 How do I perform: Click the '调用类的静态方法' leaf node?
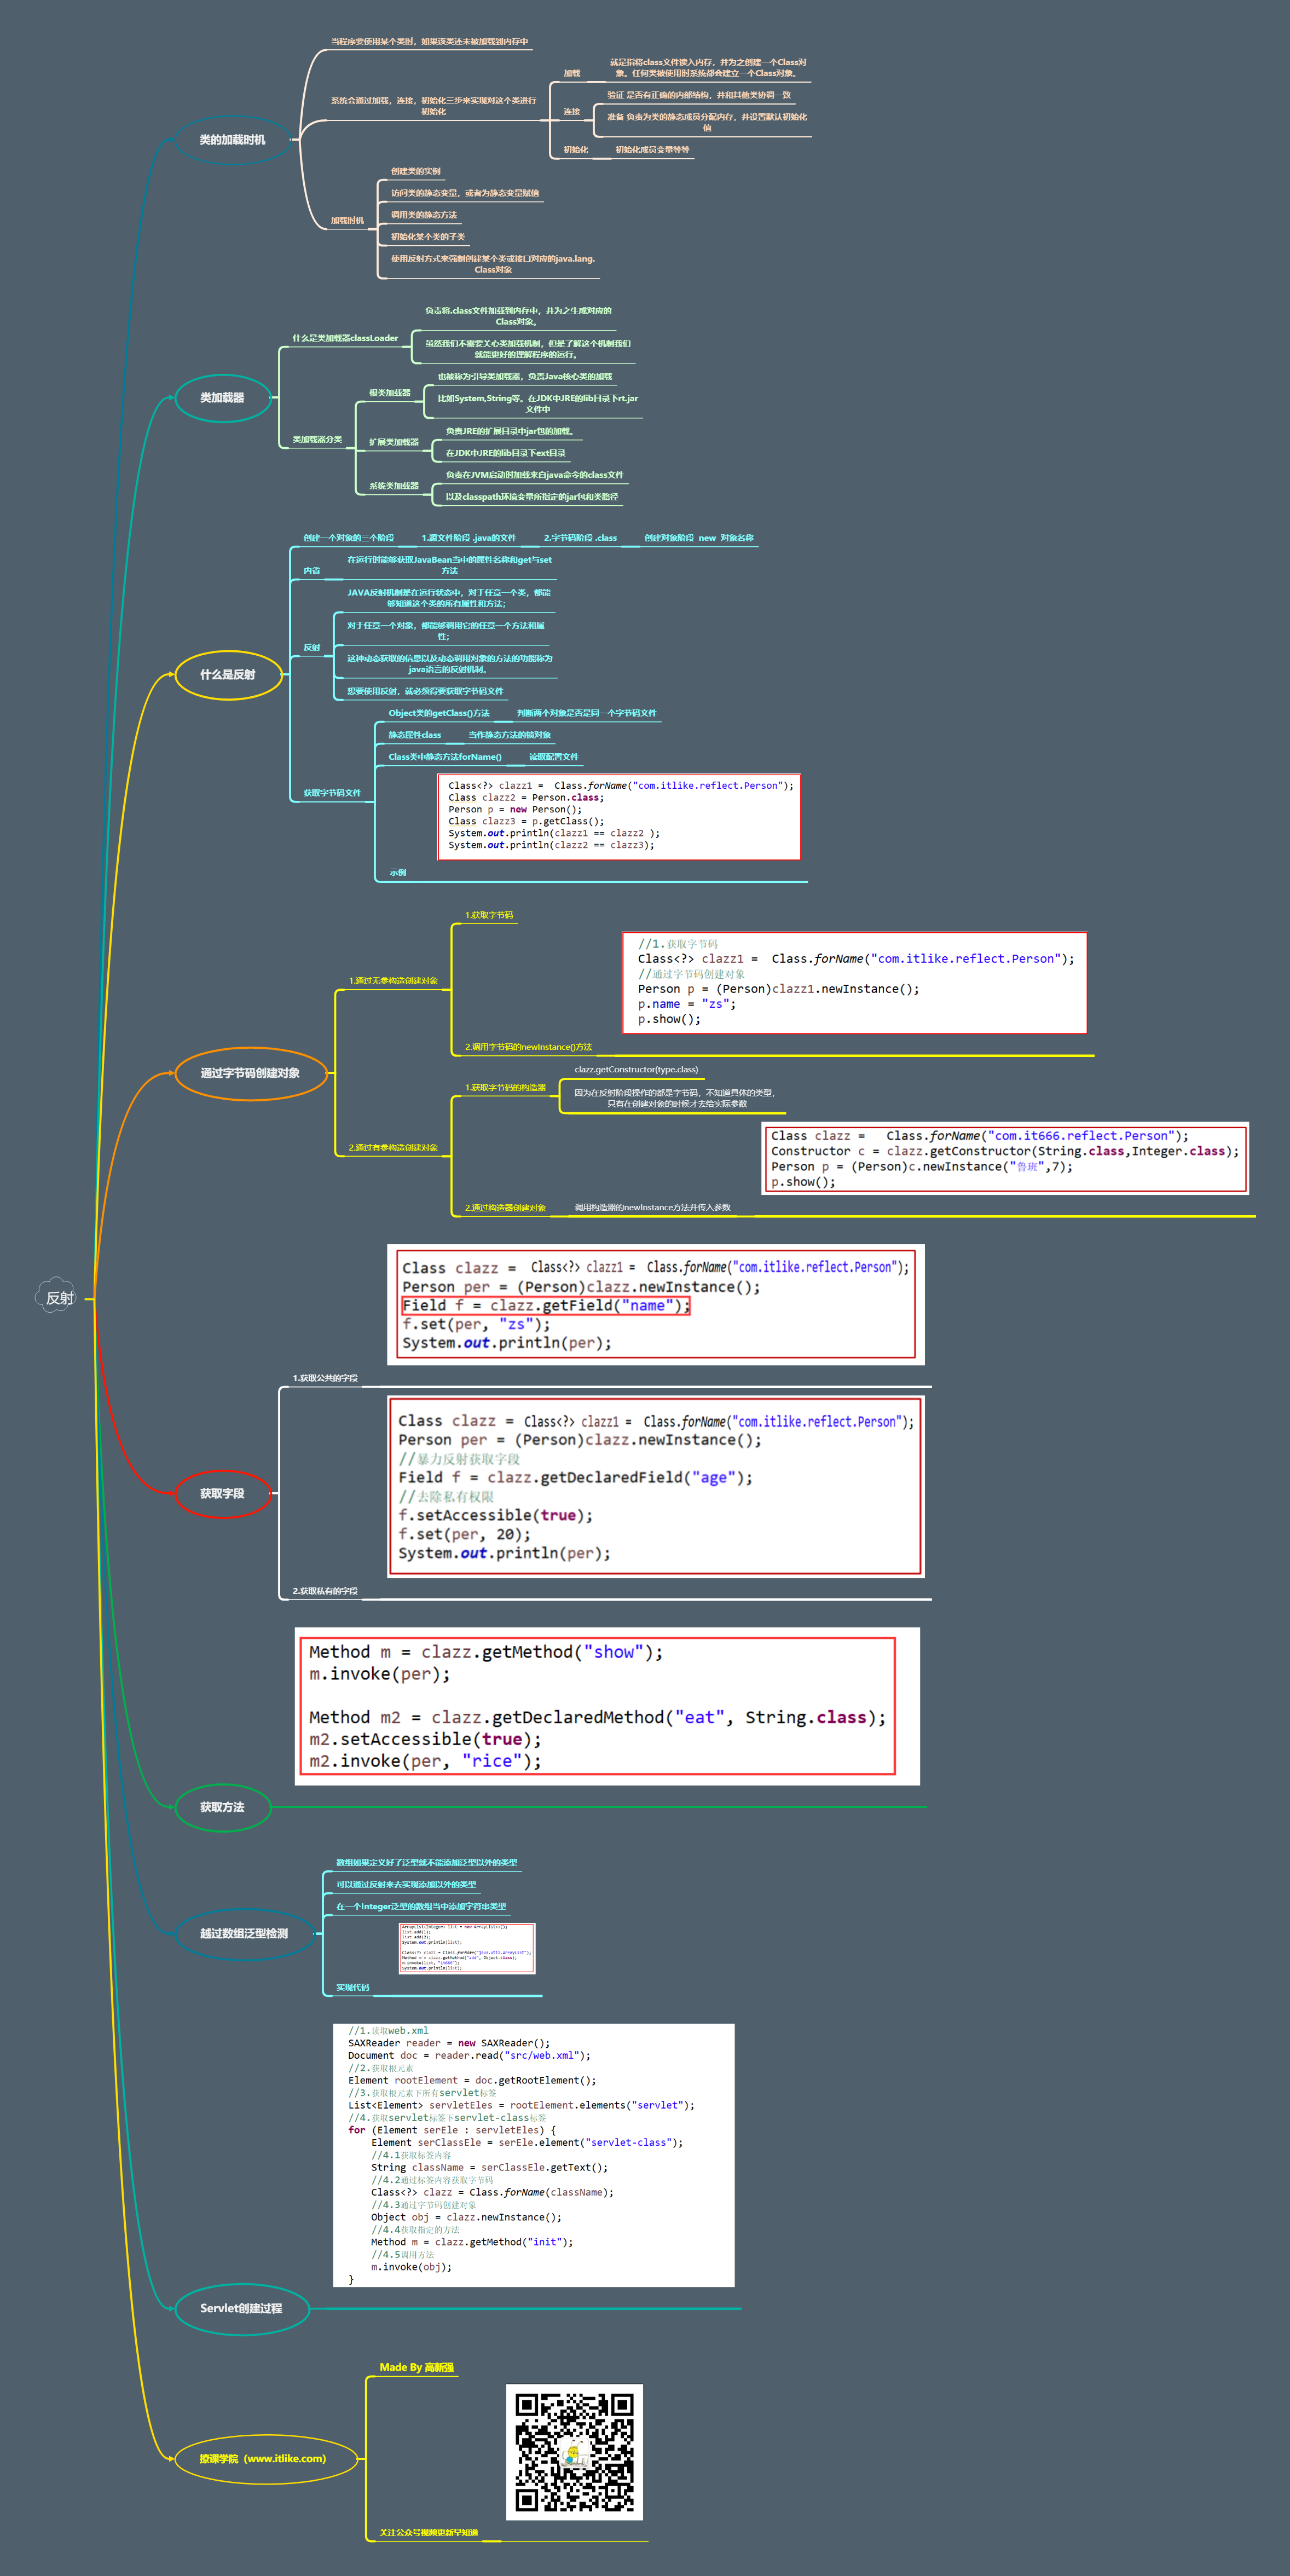click(423, 215)
